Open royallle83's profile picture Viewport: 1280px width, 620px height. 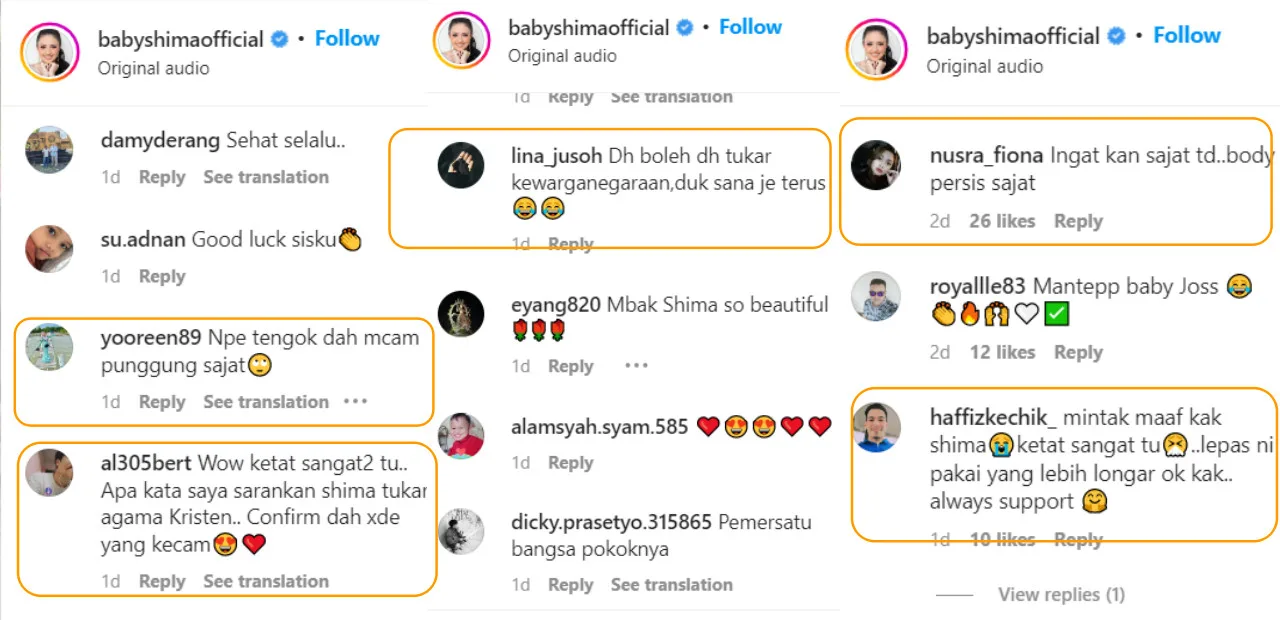(x=875, y=296)
